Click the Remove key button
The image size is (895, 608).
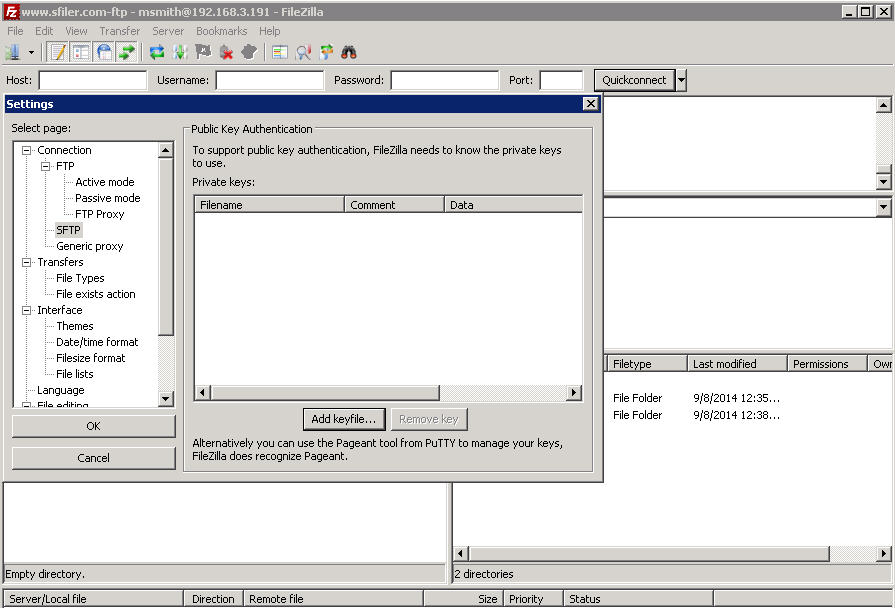(429, 419)
